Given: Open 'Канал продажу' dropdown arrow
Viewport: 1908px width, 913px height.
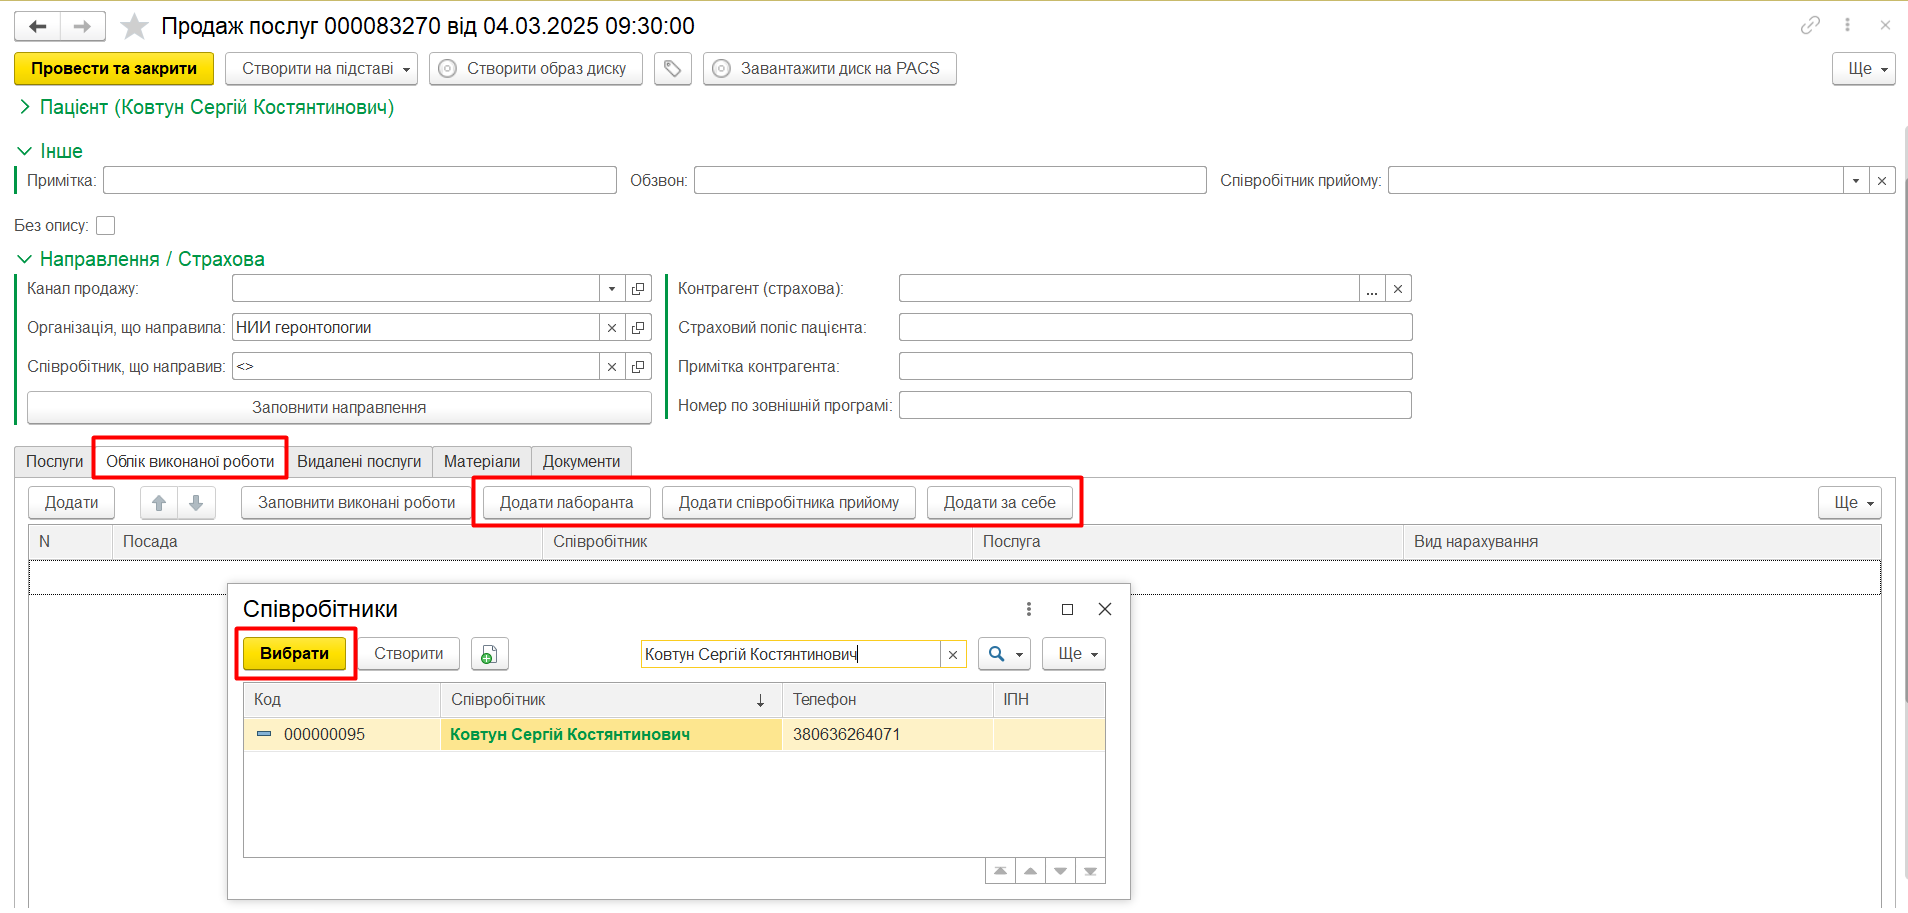Looking at the screenshot, I should coord(612,289).
